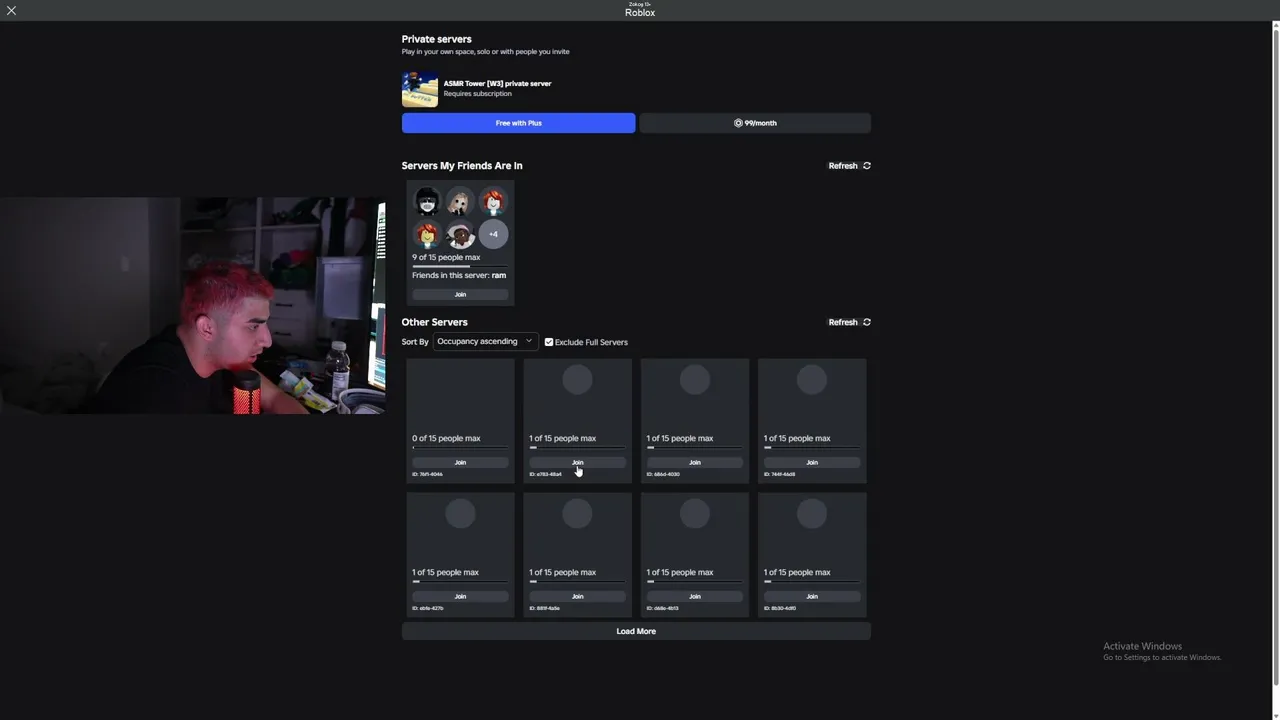The image size is (1280, 720).
Task: Select the "Friends in this server: ram" text
Action: point(459,275)
